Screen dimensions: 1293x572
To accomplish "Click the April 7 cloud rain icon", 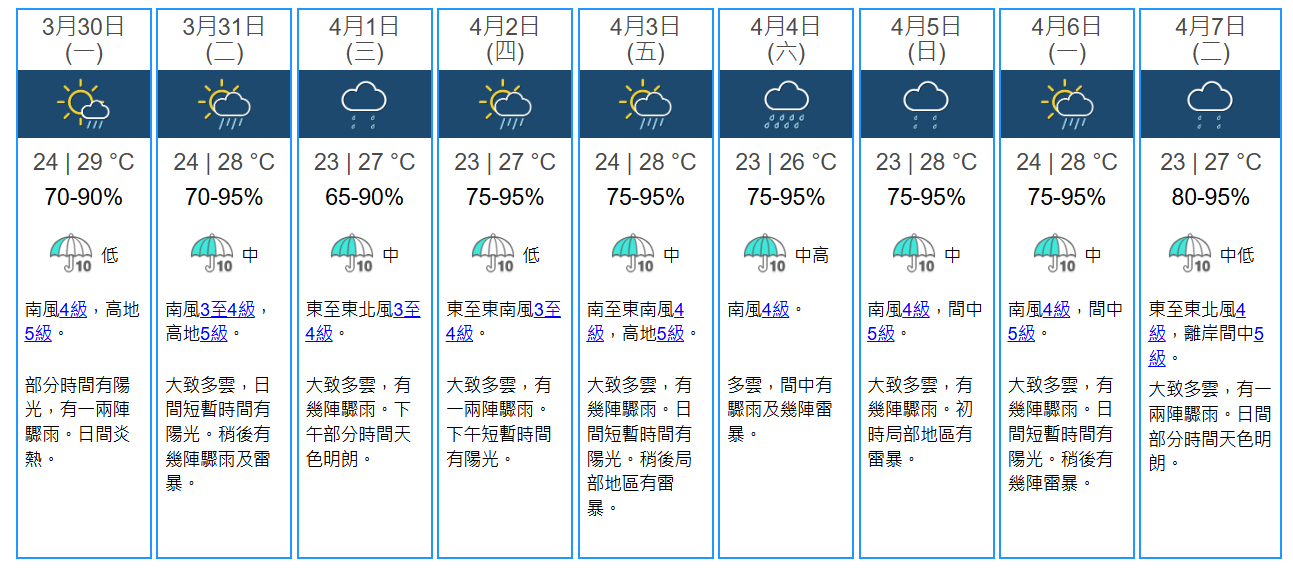I will click(1208, 104).
